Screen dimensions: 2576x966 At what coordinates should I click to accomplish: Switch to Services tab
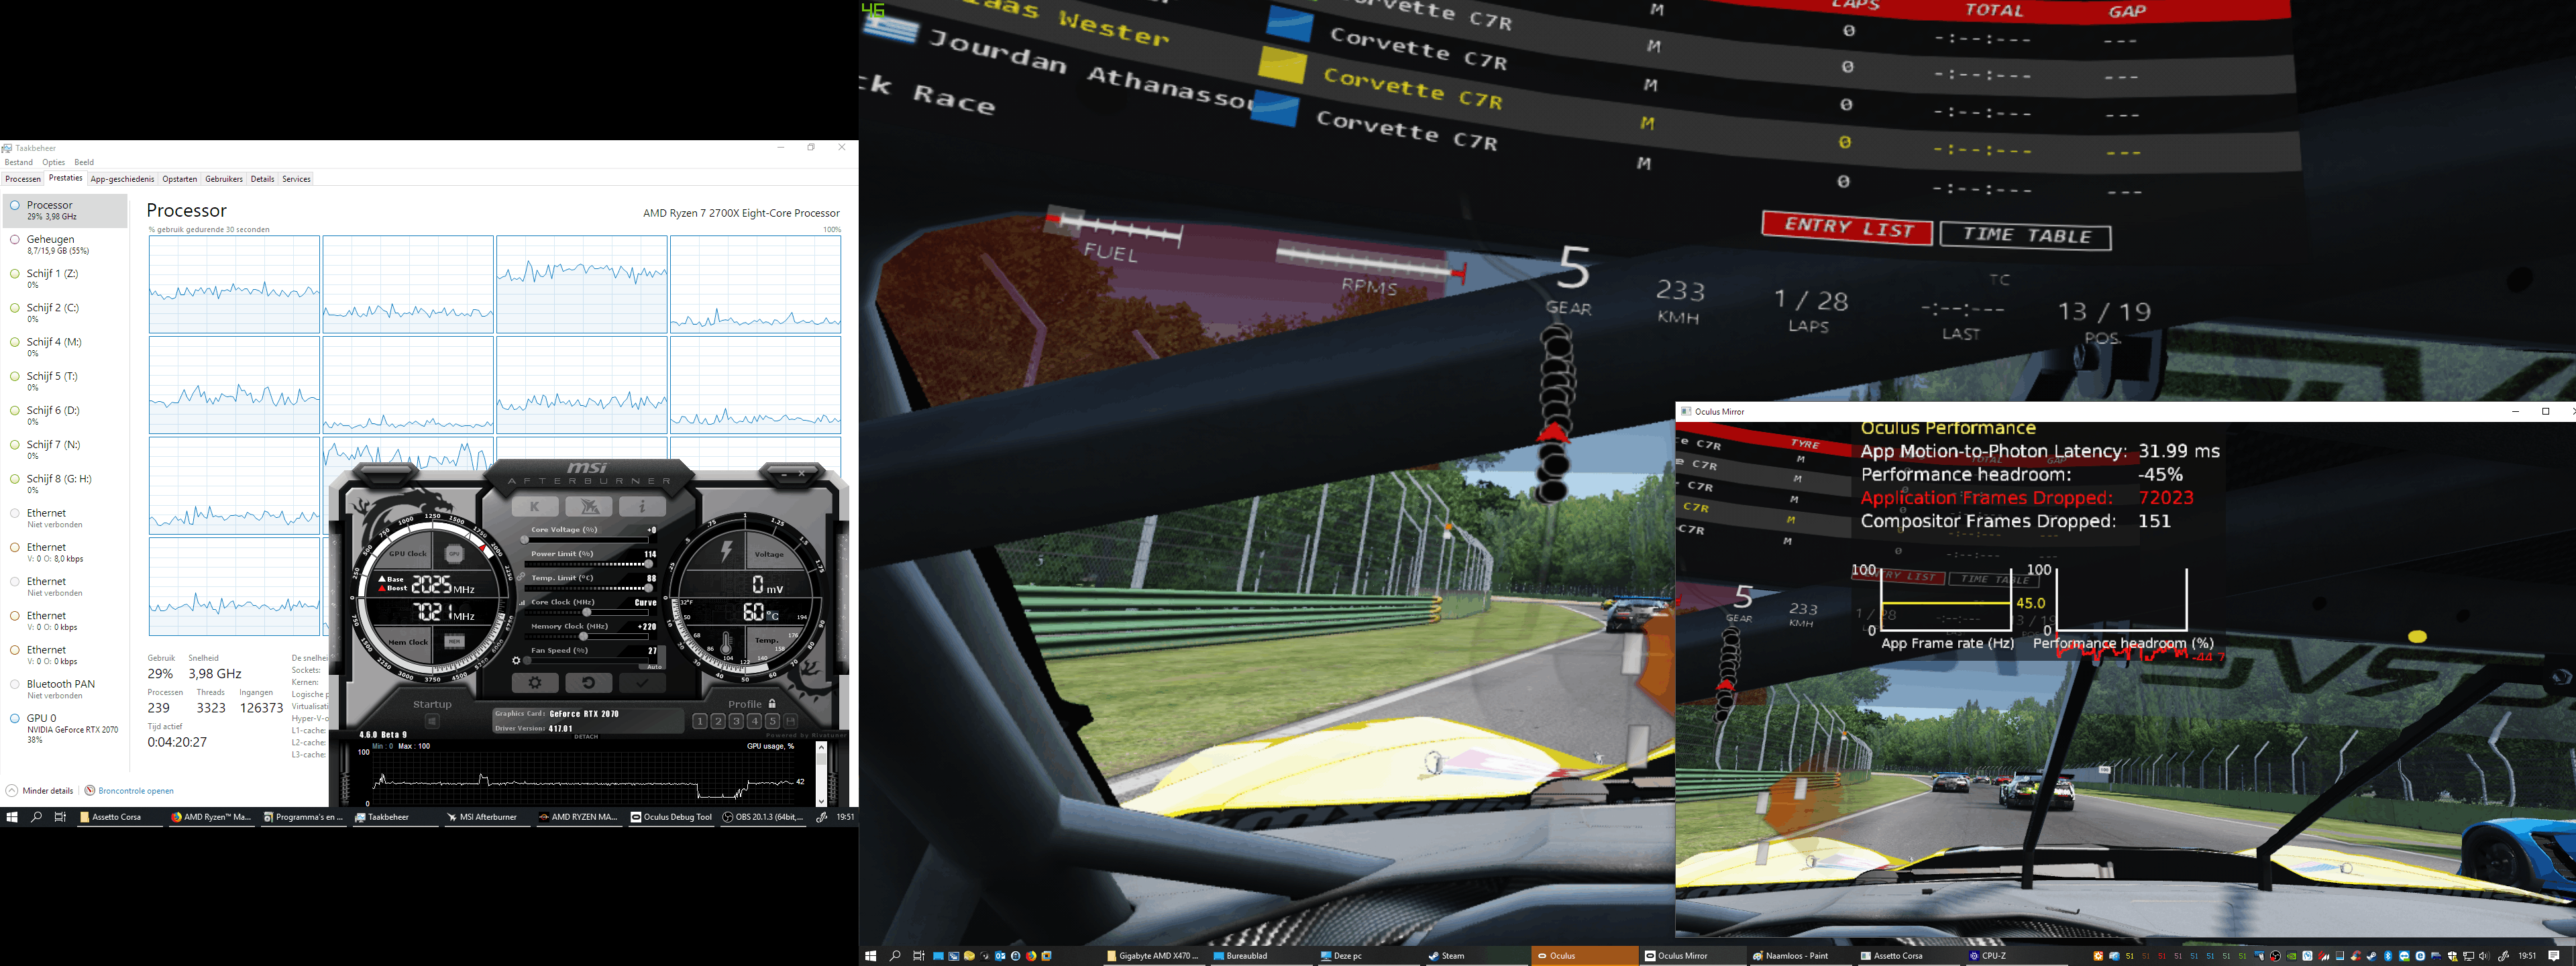pyautogui.click(x=296, y=179)
